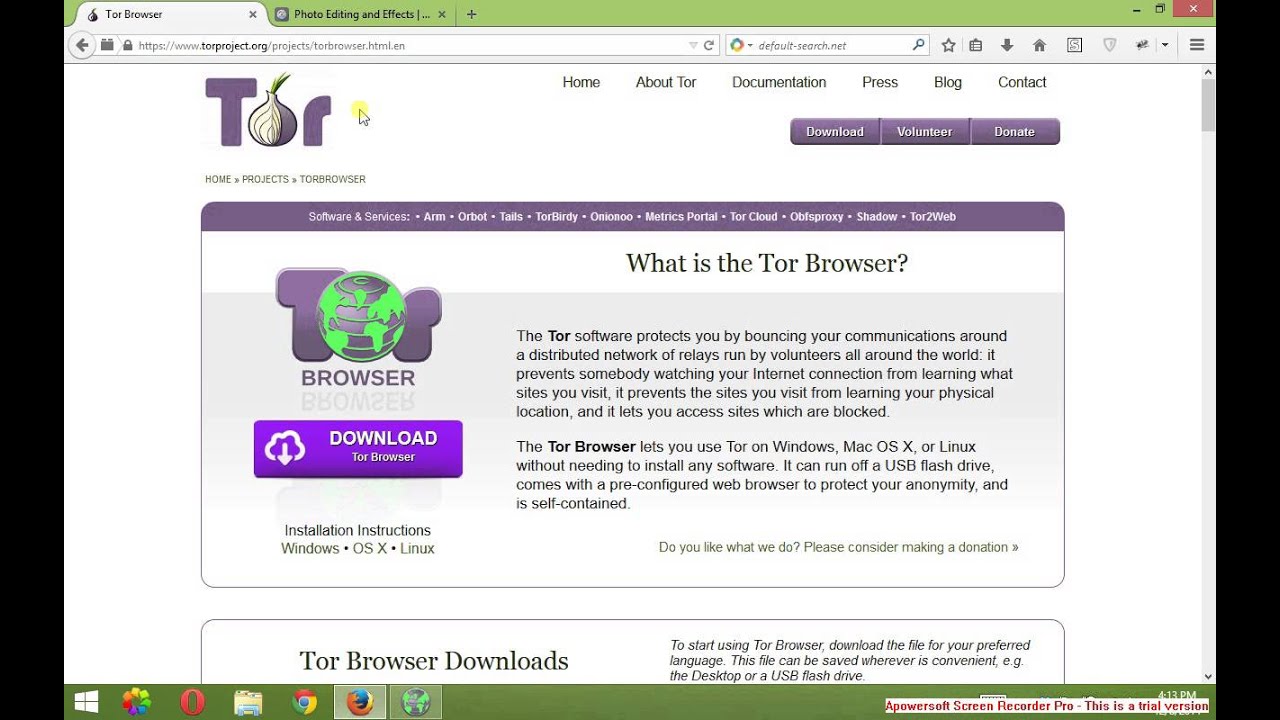Viewport: 1280px width, 720px height.
Task: Open the Tails software link
Action: (x=511, y=217)
